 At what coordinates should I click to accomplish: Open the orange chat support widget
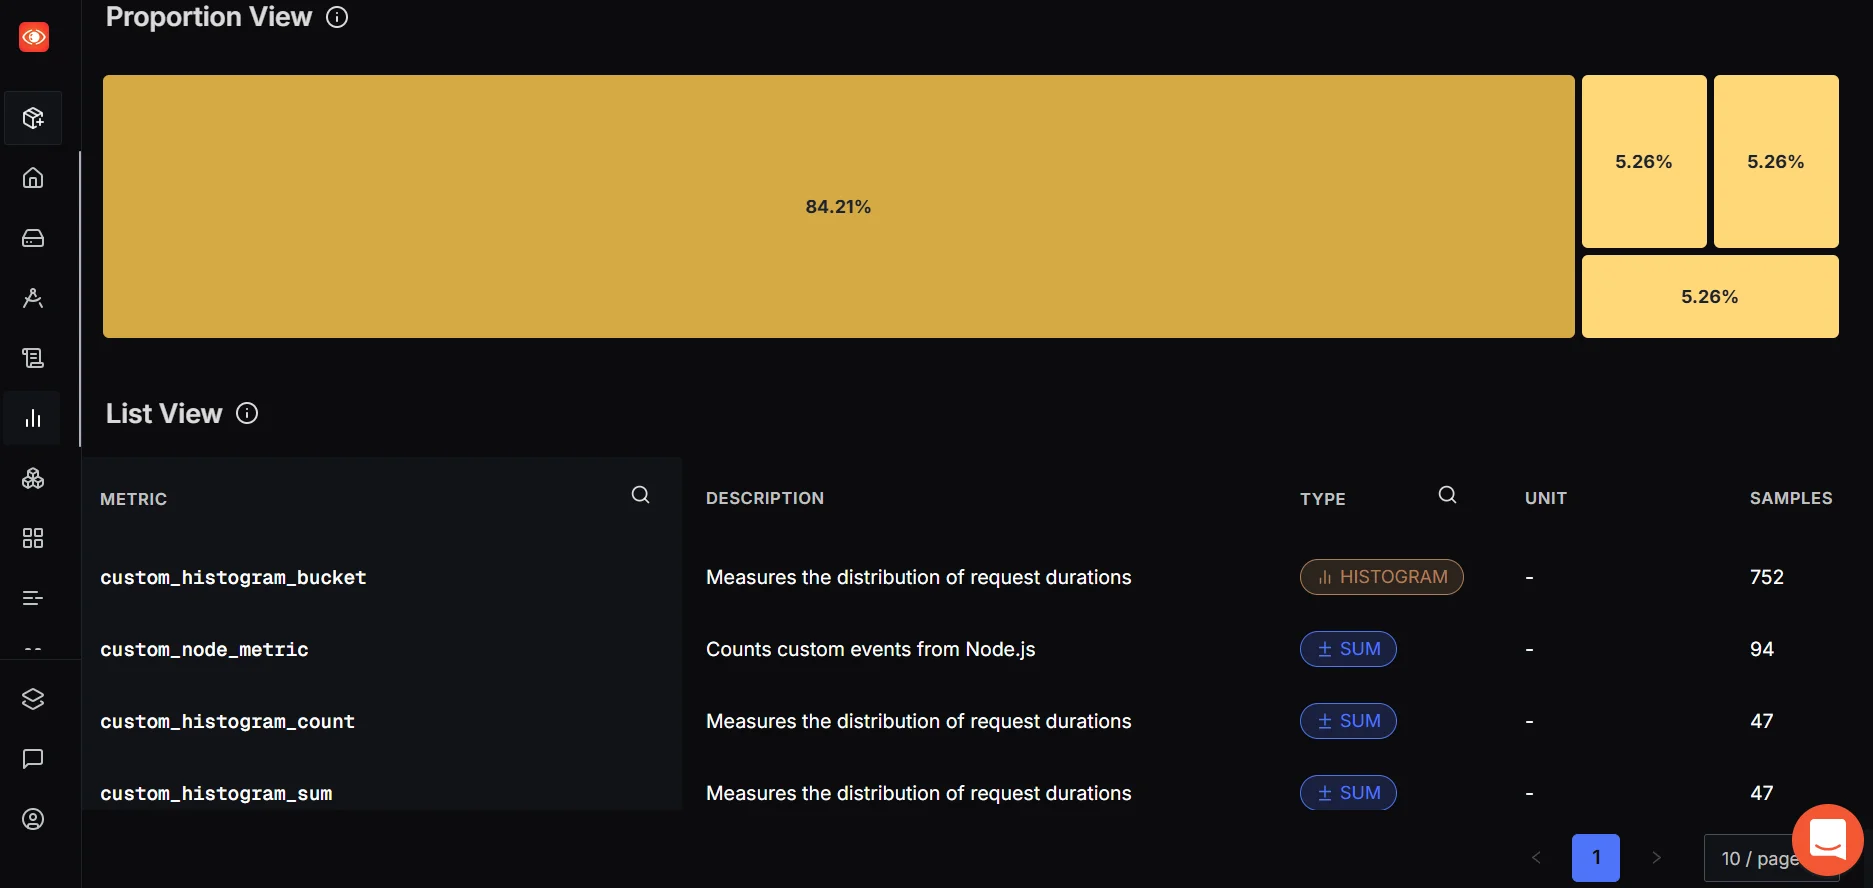(1827, 840)
